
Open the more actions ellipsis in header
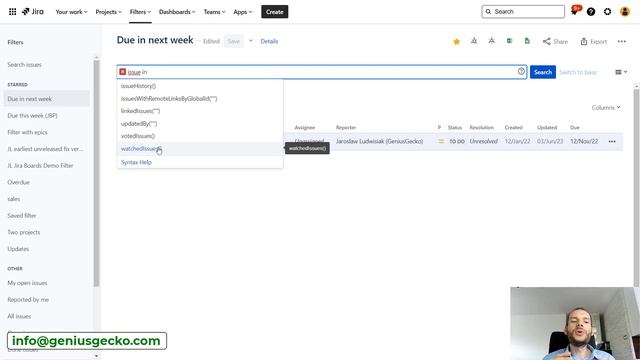pyautogui.click(x=622, y=41)
